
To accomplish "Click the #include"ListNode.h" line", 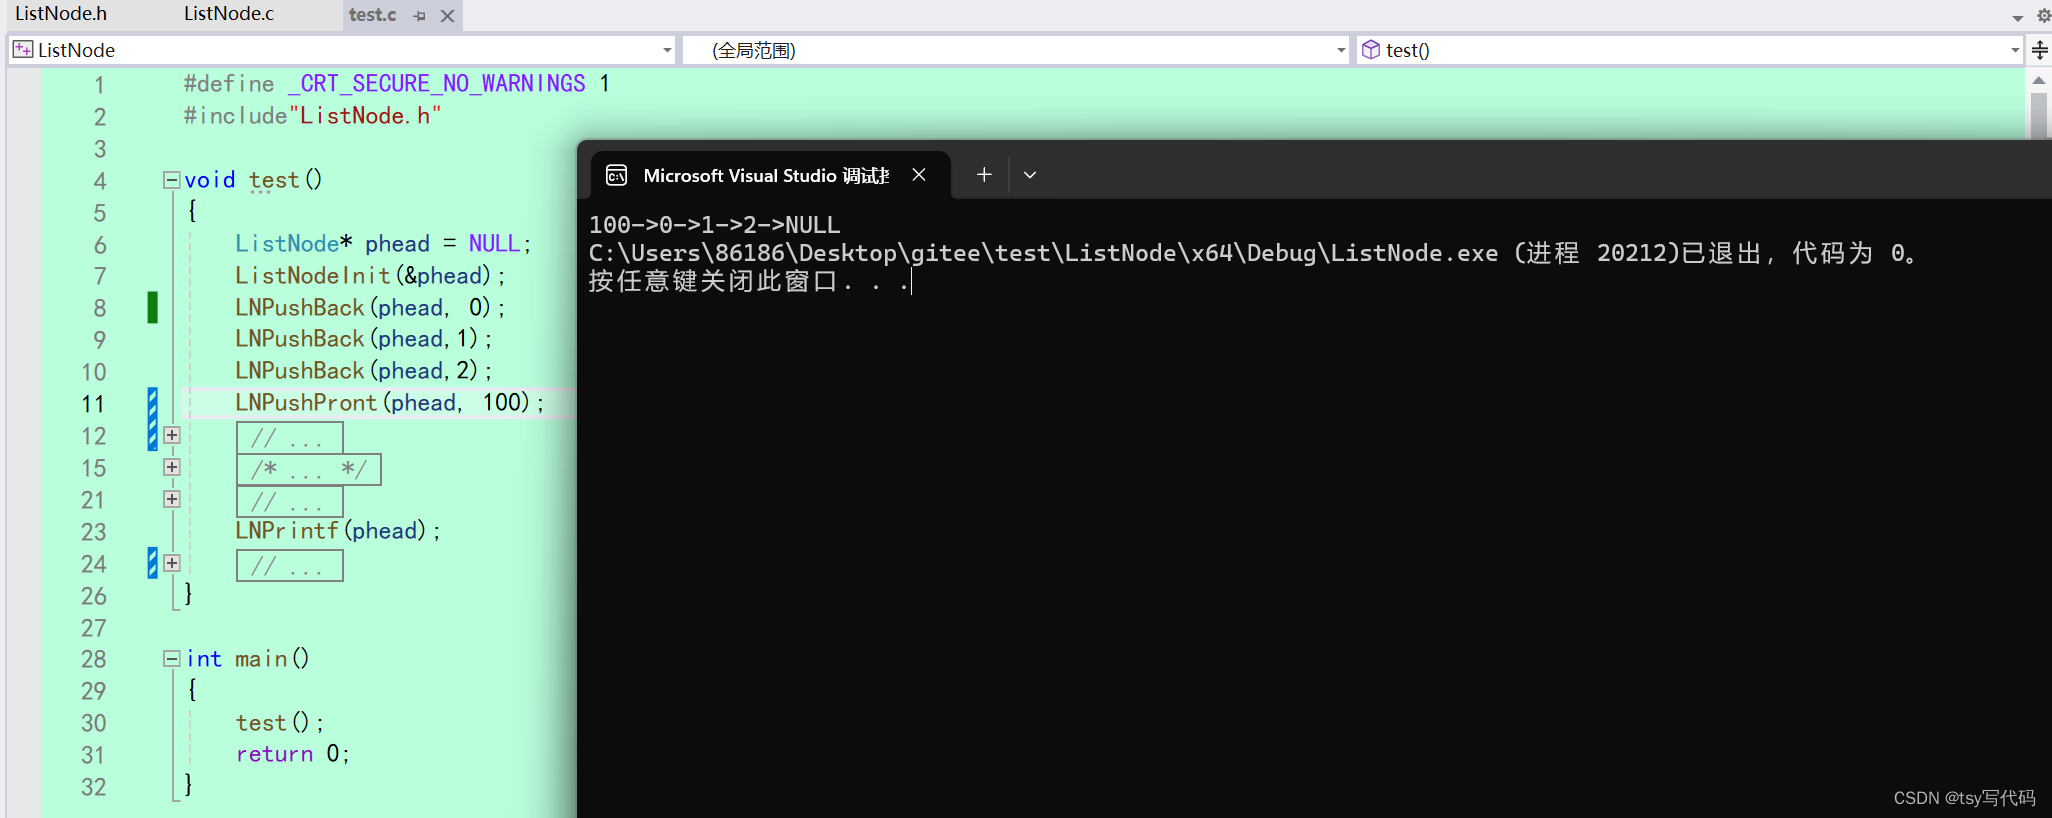I will click(312, 116).
